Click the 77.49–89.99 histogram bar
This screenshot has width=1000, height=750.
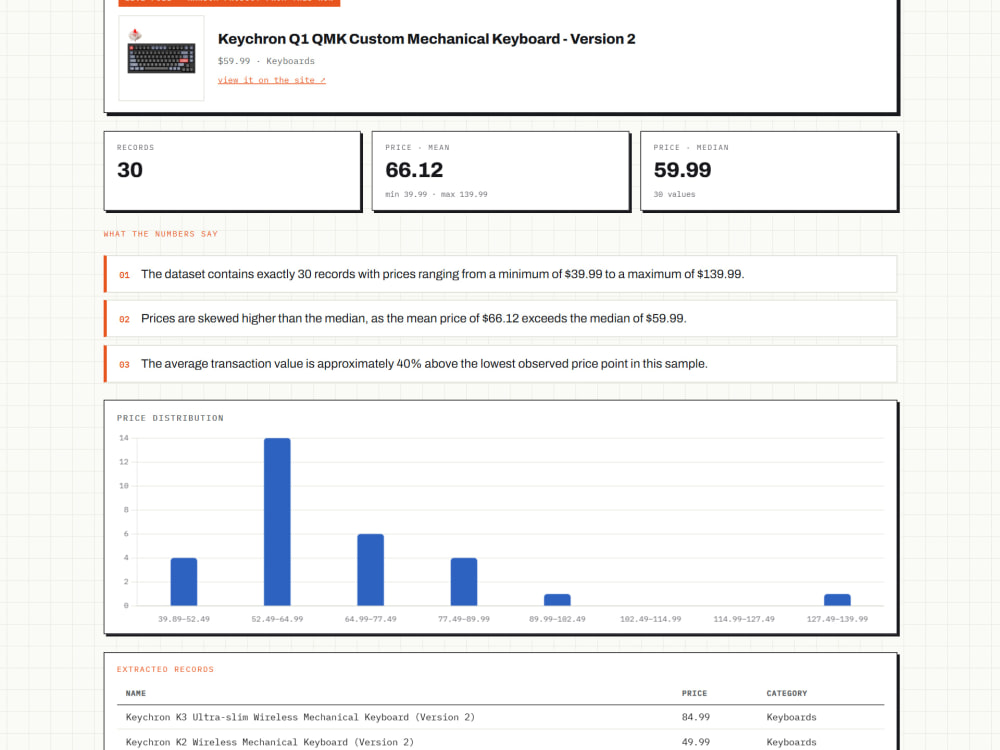[464, 582]
